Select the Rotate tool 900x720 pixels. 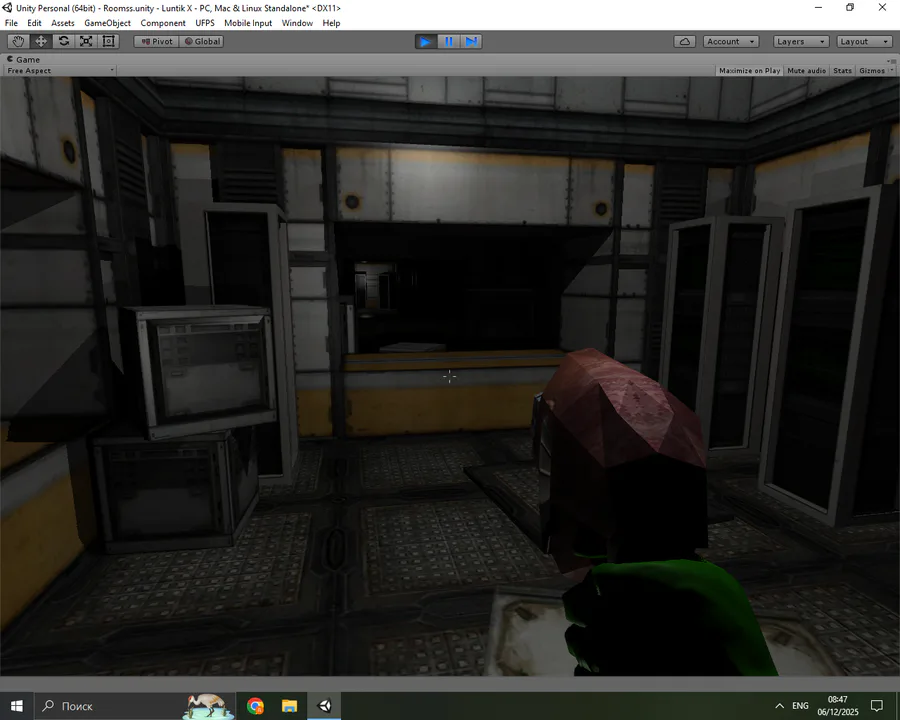coord(64,41)
